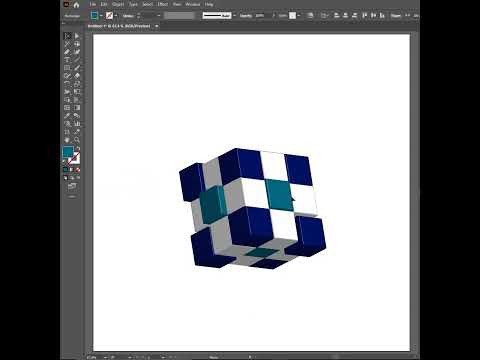The height and width of the screenshot is (360, 480).
Task: Select the Scale tool
Action: pyautogui.click(x=77, y=84)
